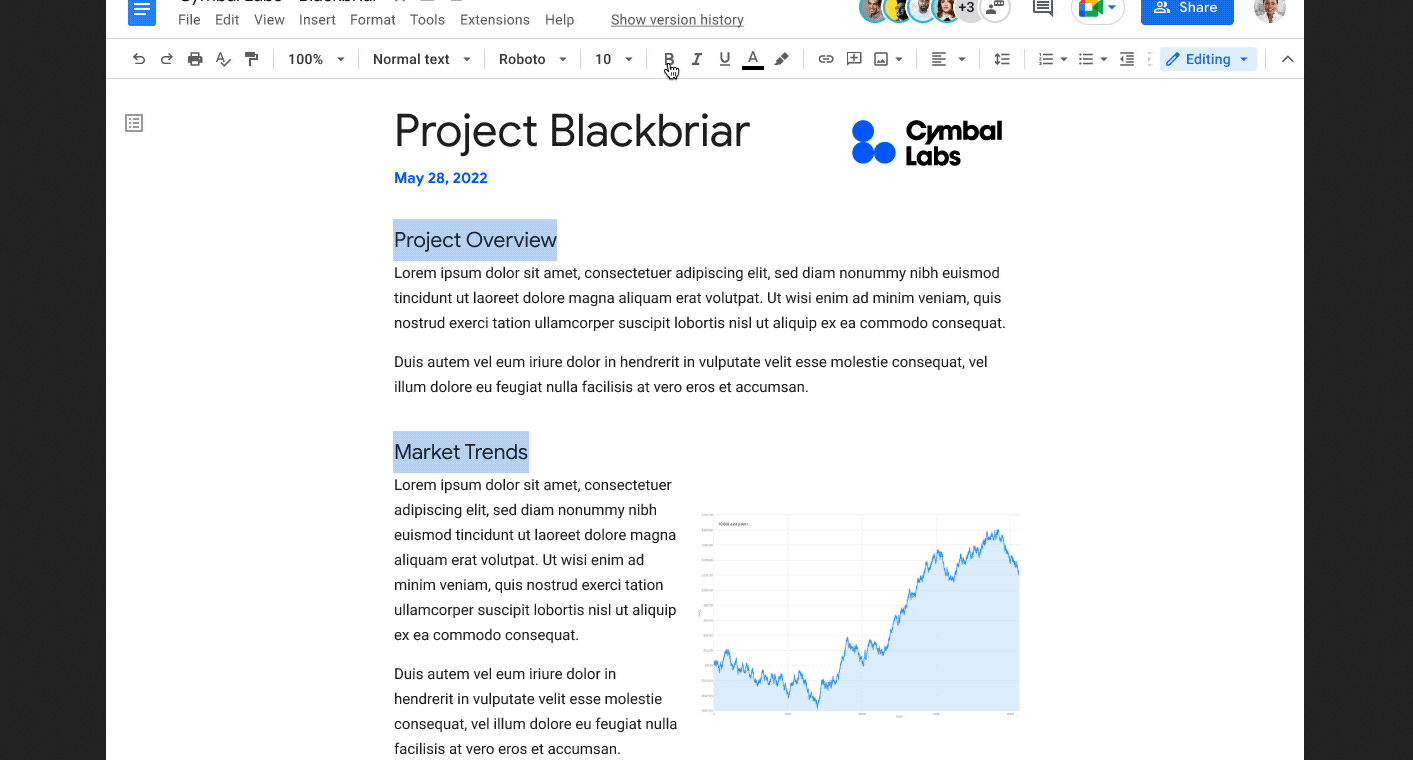This screenshot has width=1413, height=760.
Task: Open the zoom 100% dropdown
Action: click(x=316, y=59)
